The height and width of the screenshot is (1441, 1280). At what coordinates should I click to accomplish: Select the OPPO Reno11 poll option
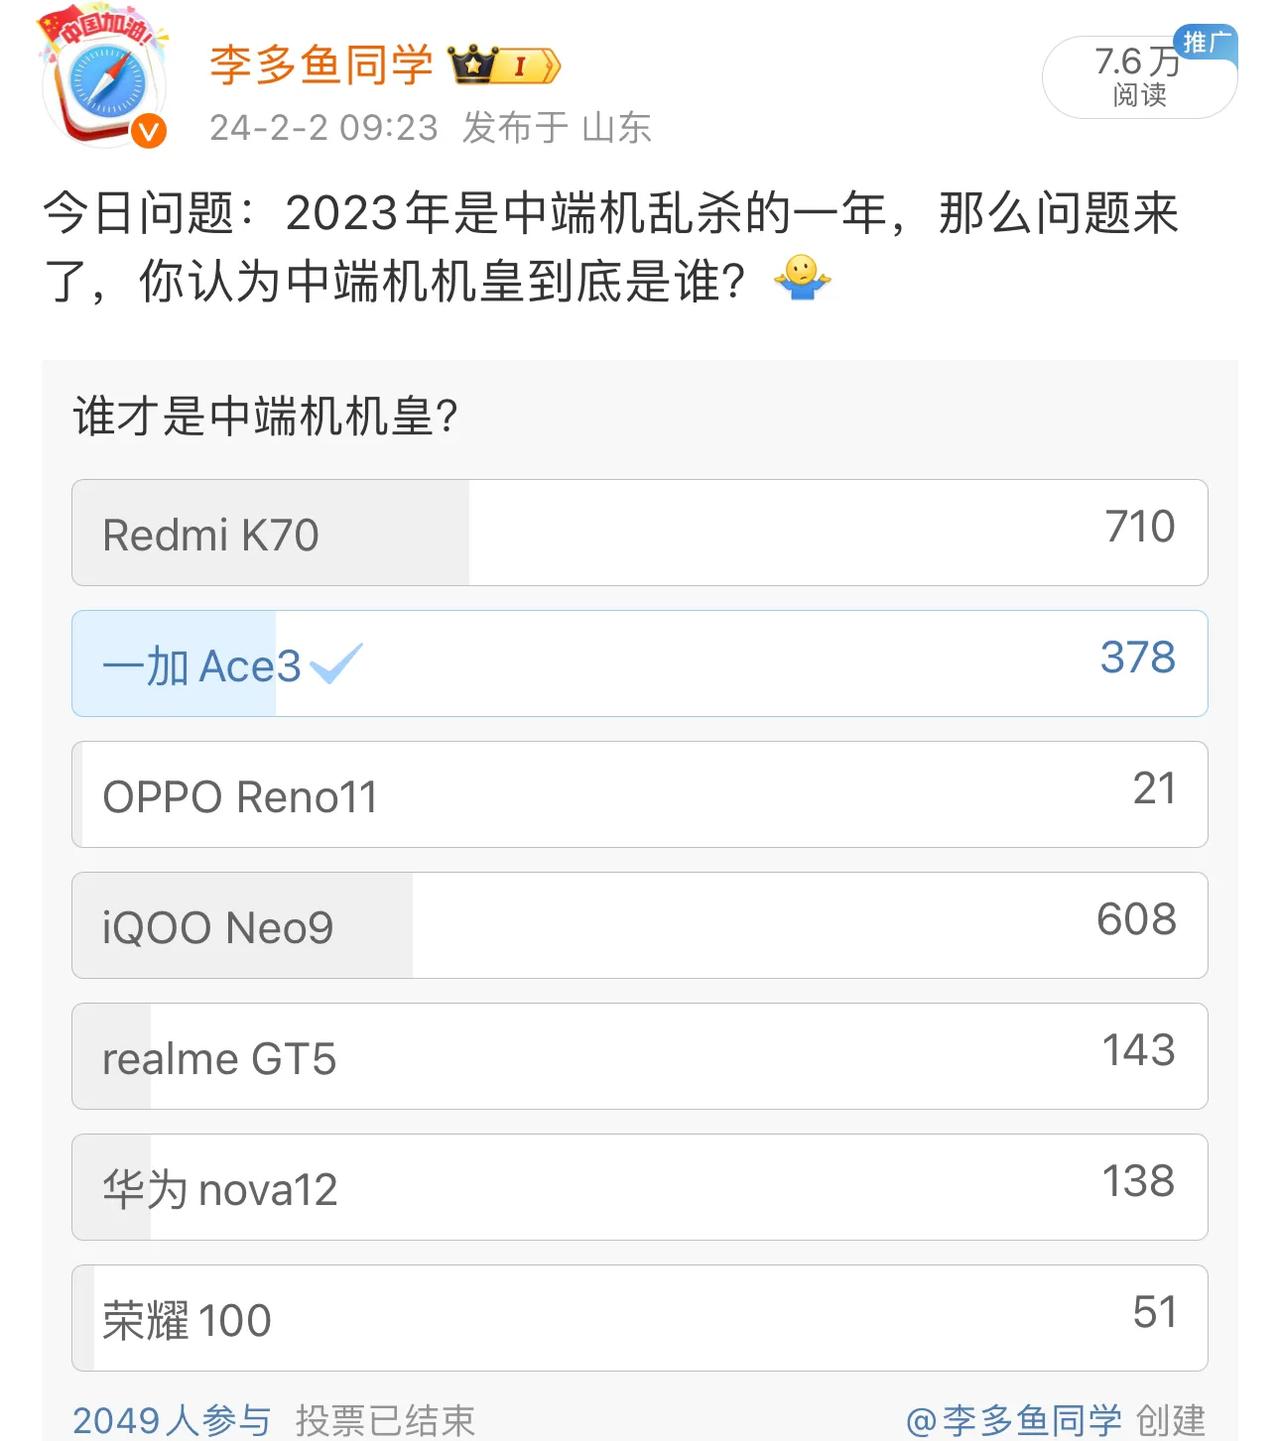639,795
